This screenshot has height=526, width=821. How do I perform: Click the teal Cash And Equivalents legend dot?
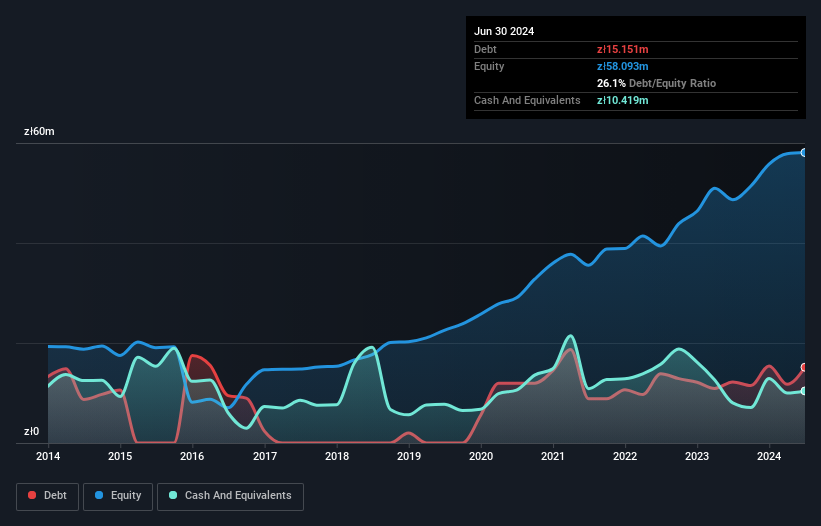point(173,495)
